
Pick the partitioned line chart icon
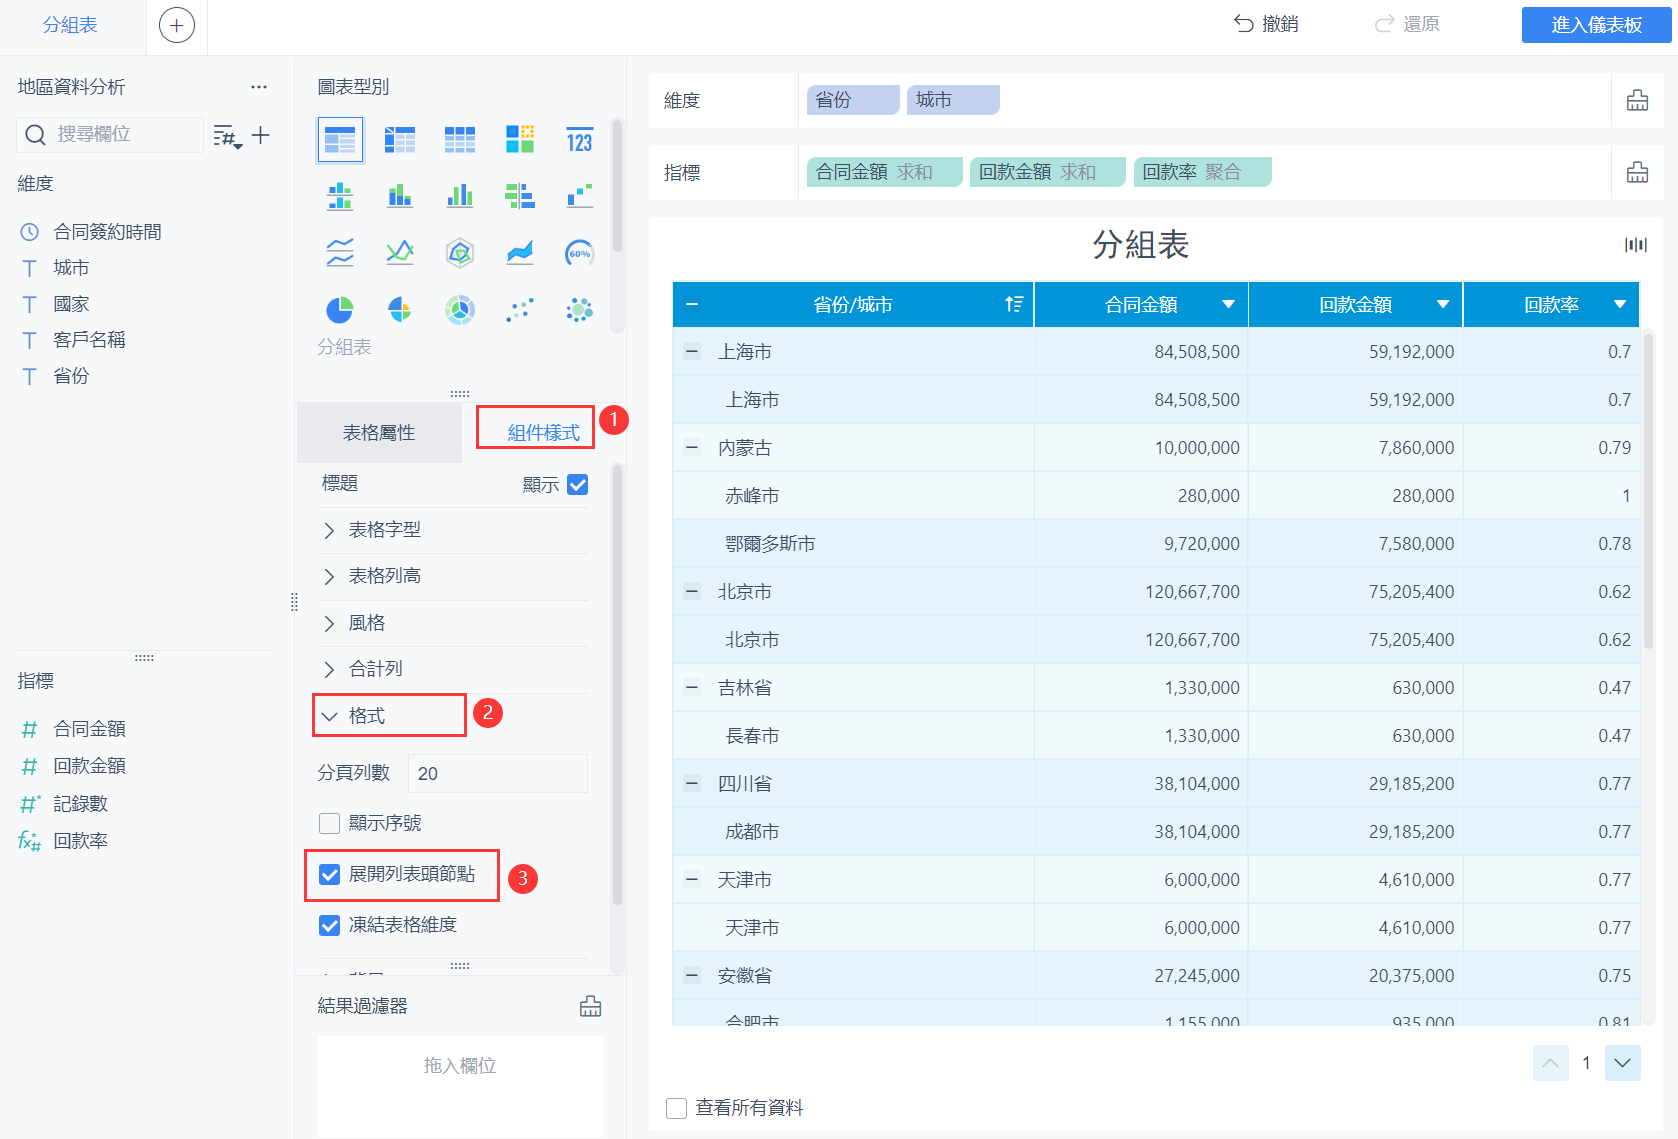[340, 253]
